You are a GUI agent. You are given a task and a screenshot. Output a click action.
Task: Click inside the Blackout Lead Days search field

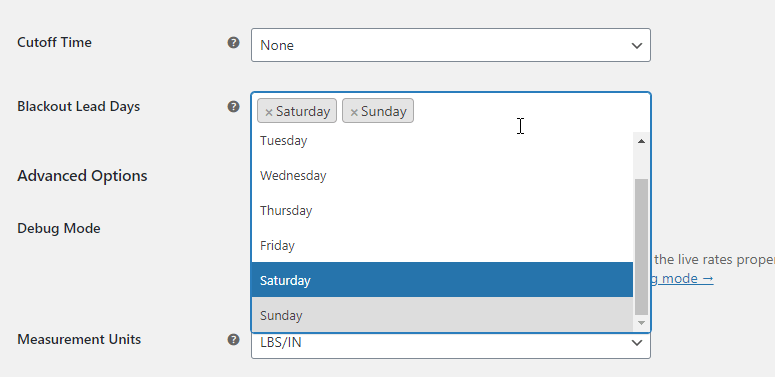[531, 111]
